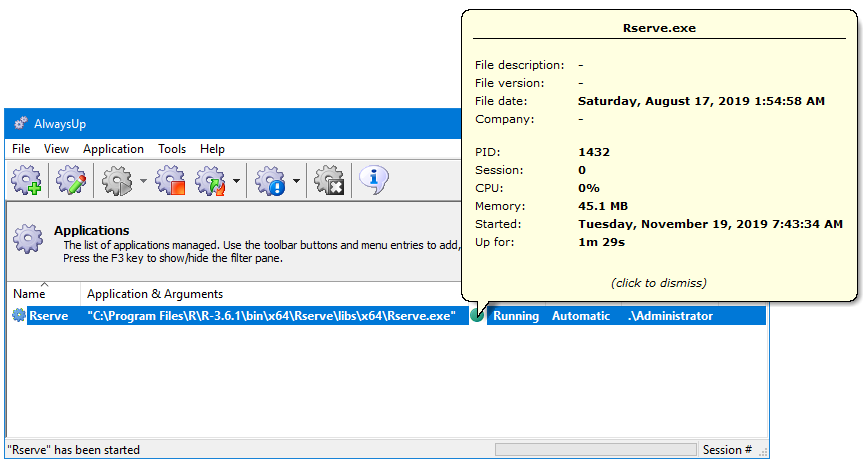This screenshot has width=868, height=463.
Task: Open the Restart Application dropdown arrow
Action: click(236, 181)
